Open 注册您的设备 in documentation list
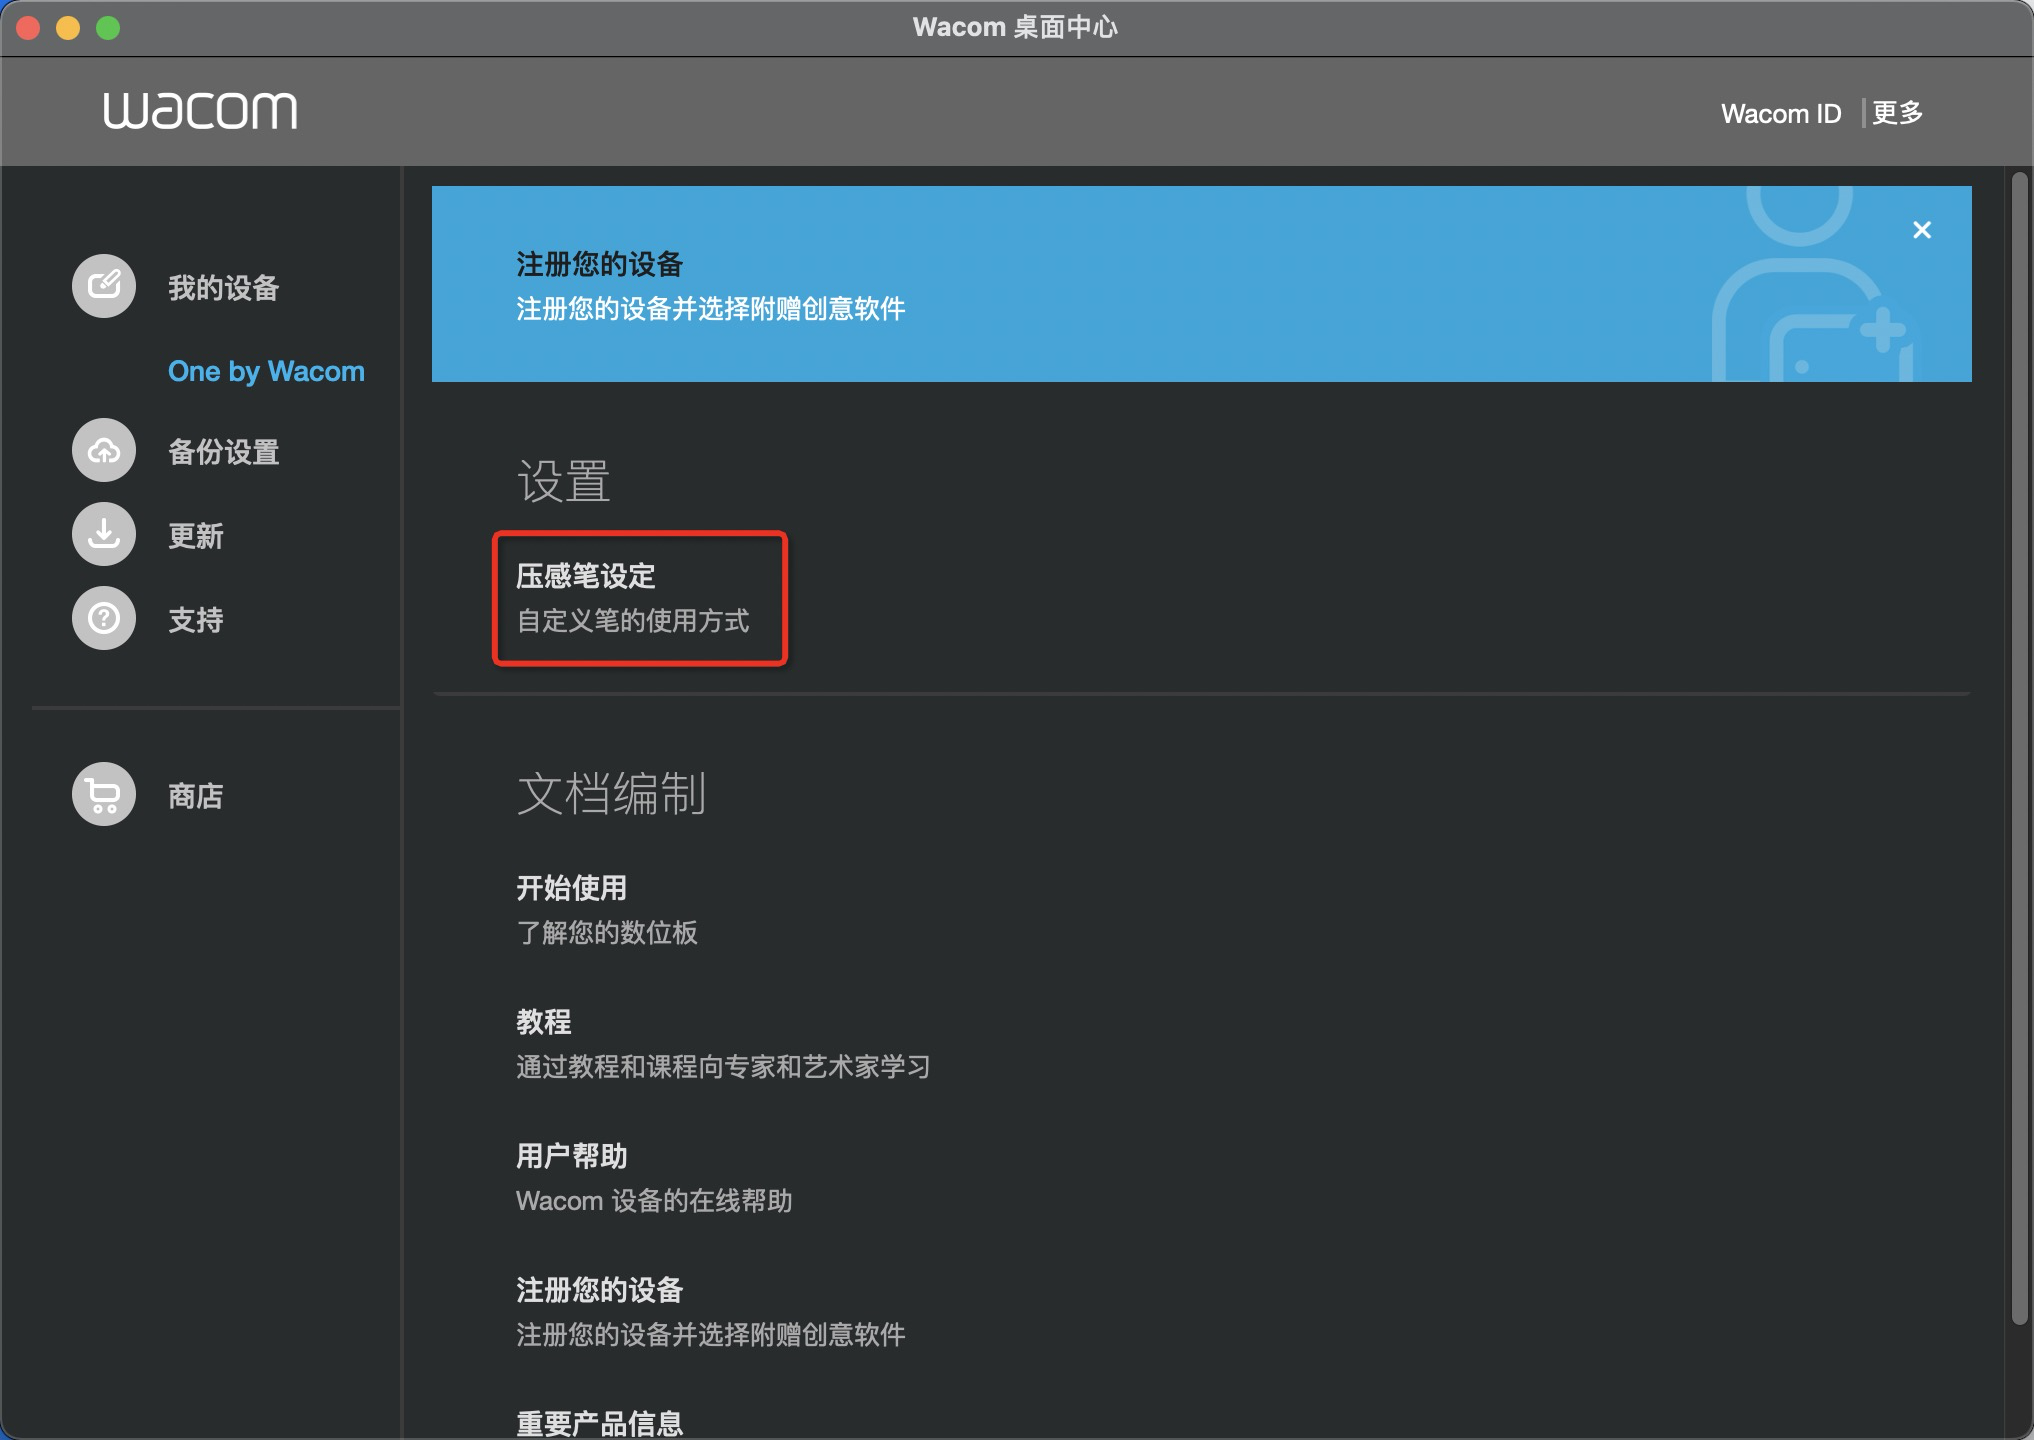 point(600,1290)
